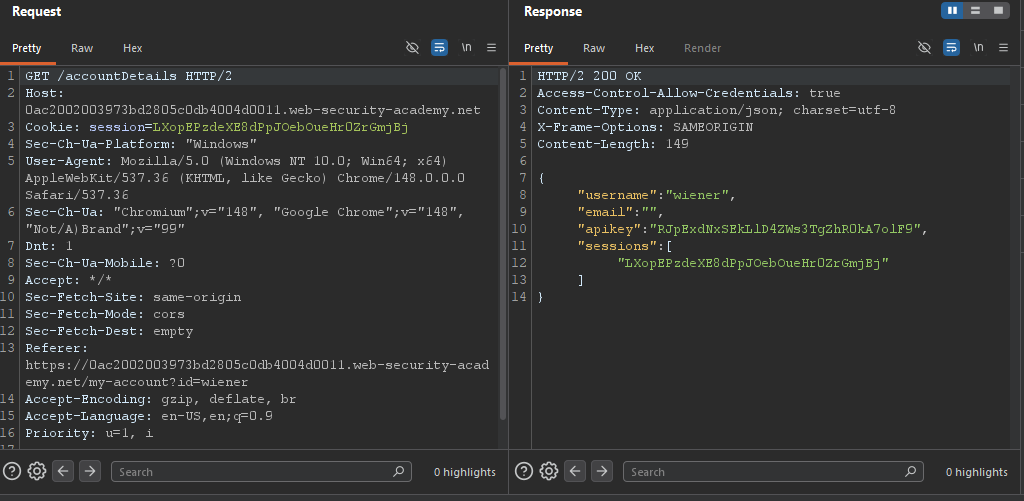Click the Response panel title

(552, 11)
